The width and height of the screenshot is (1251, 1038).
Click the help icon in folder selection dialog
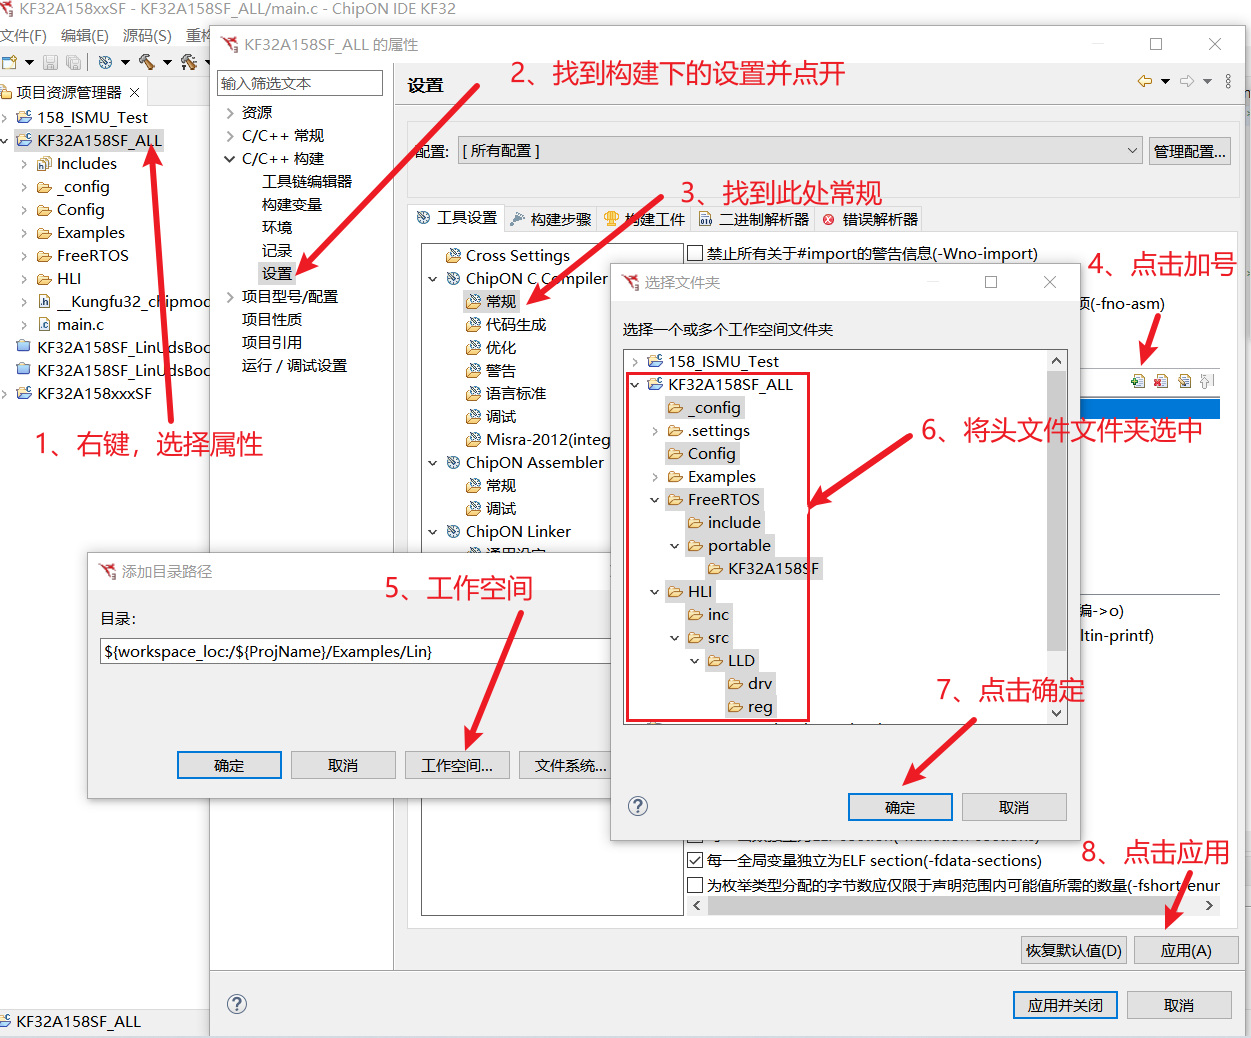(638, 806)
